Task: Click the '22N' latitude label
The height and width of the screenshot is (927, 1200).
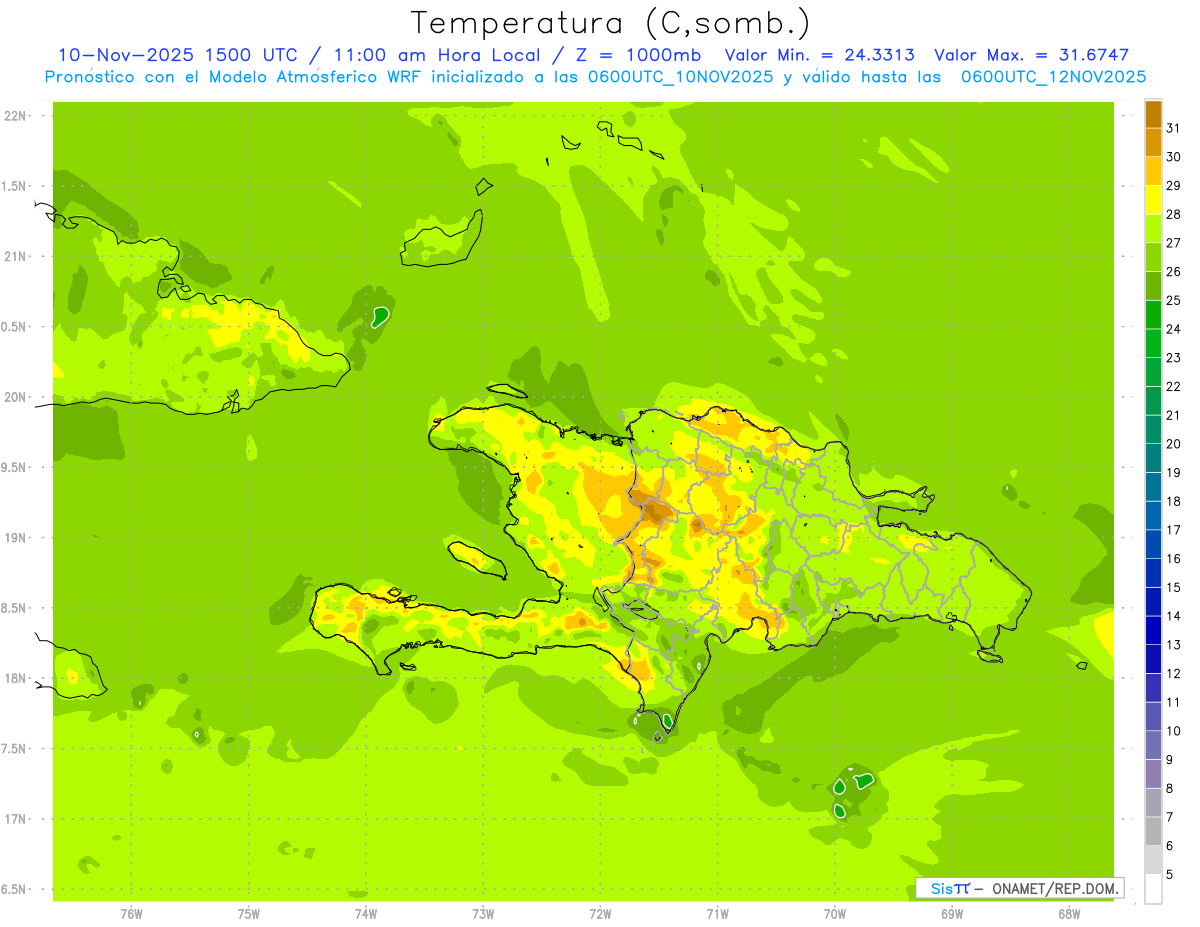Action: pyautogui.click(x=16, y=116)
